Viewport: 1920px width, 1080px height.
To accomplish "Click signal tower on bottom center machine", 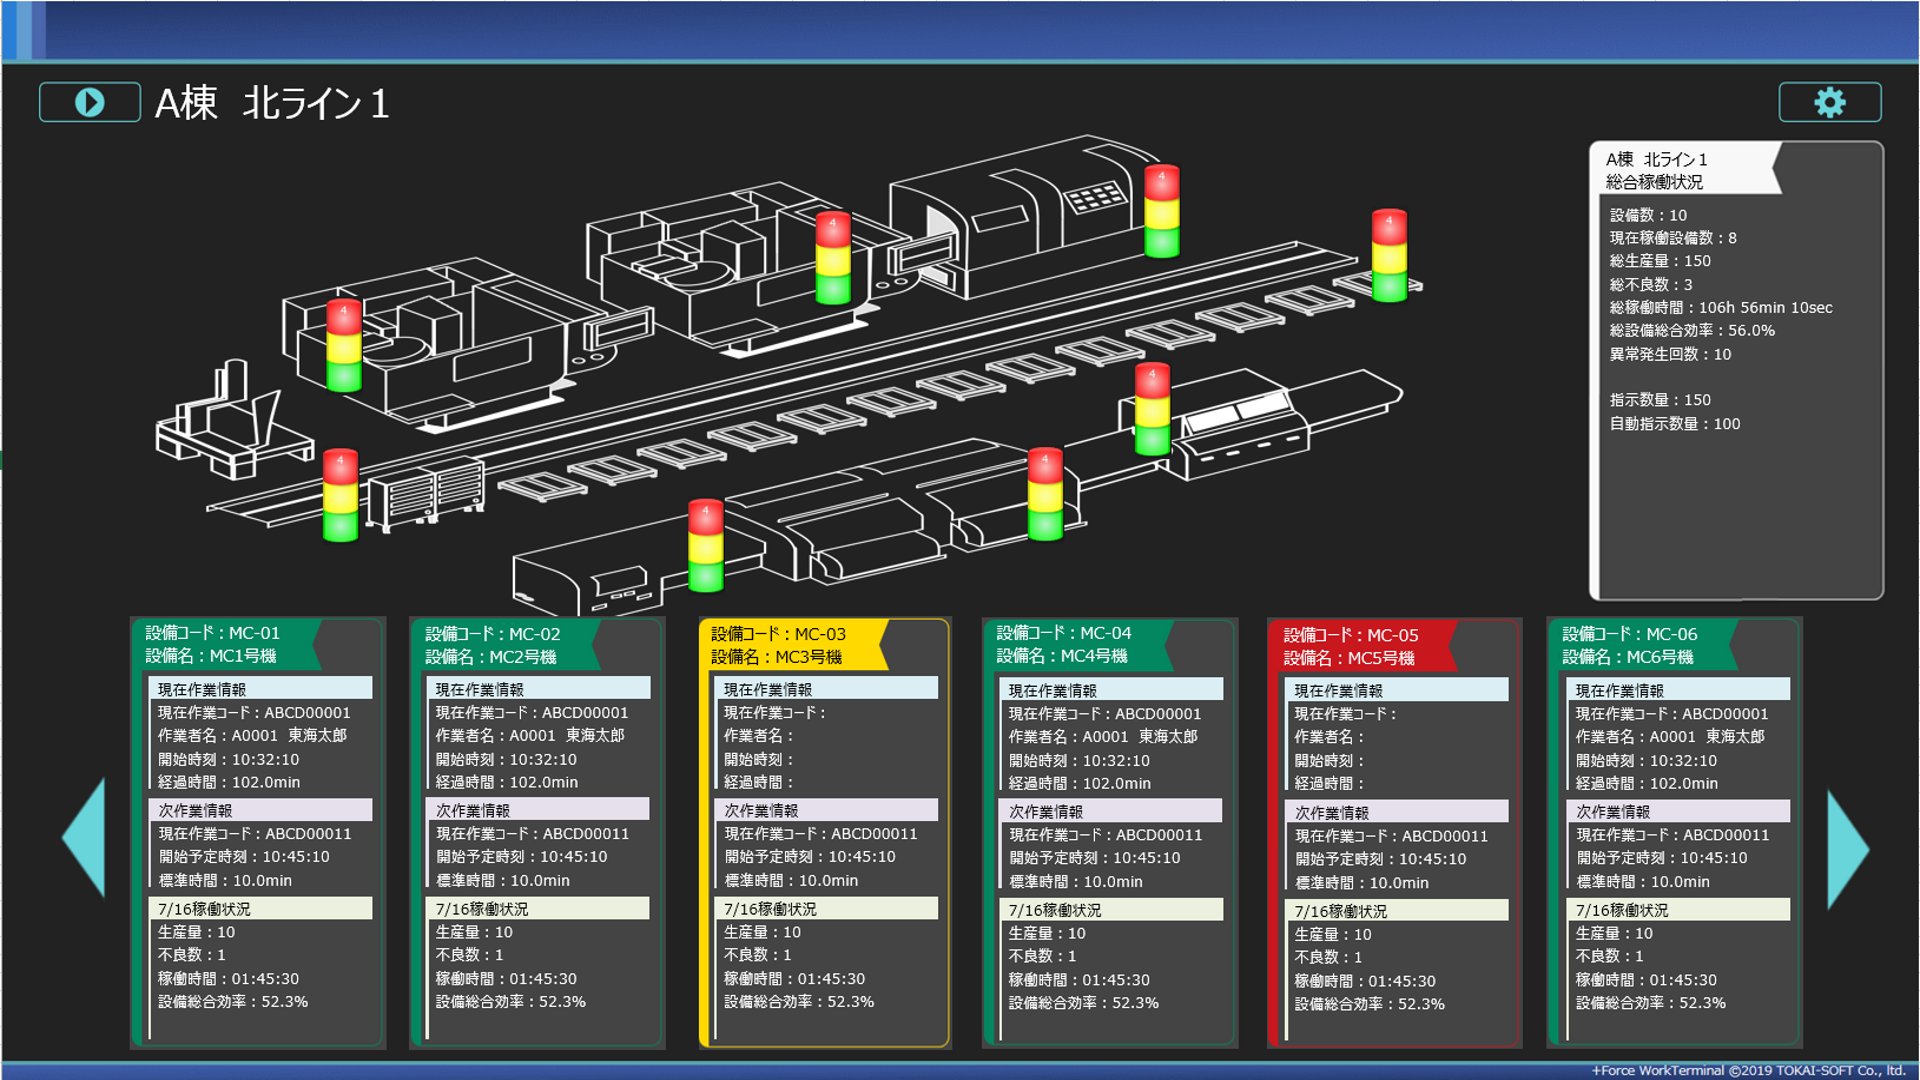I will click(705, 545).
